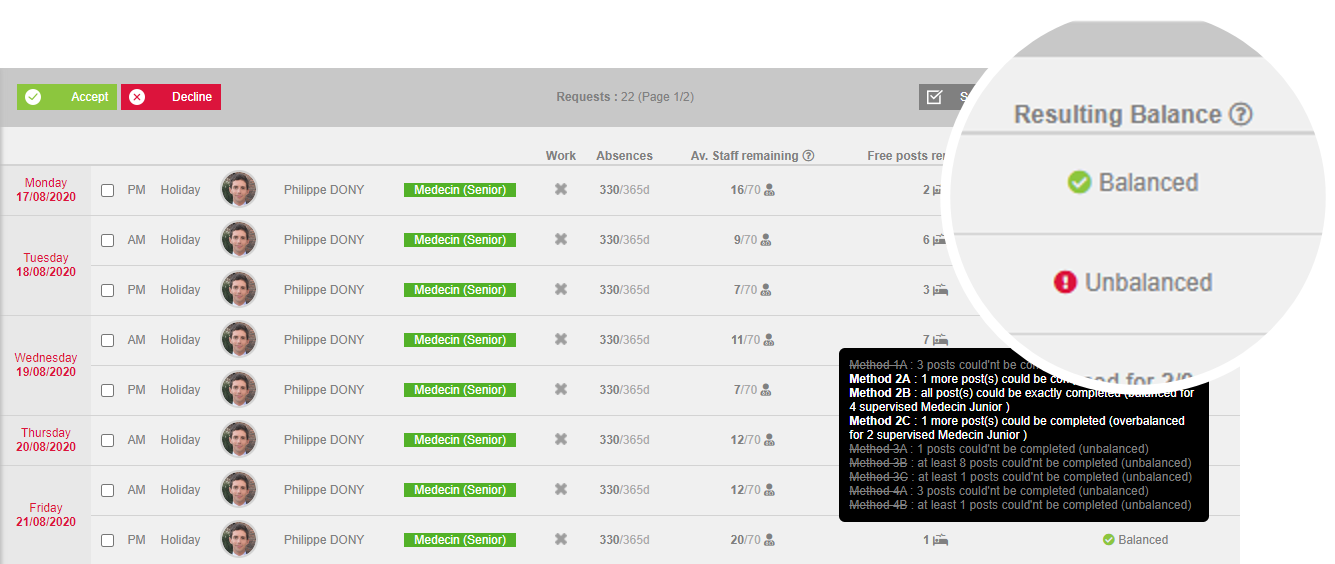This screenshot has height=564, width=1335.
Task: Click the Work cross icon in Friday PM row
Action: (x=561, y=539)
